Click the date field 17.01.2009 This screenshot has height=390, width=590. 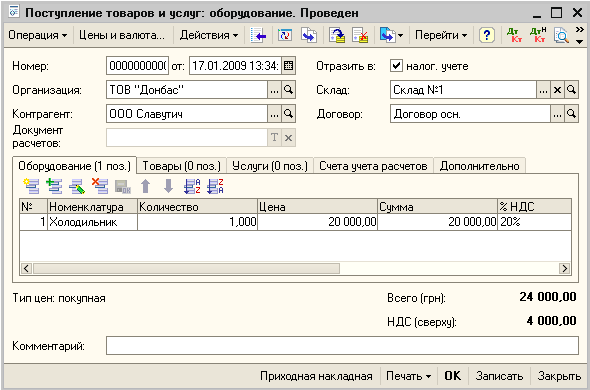point(235,66)
